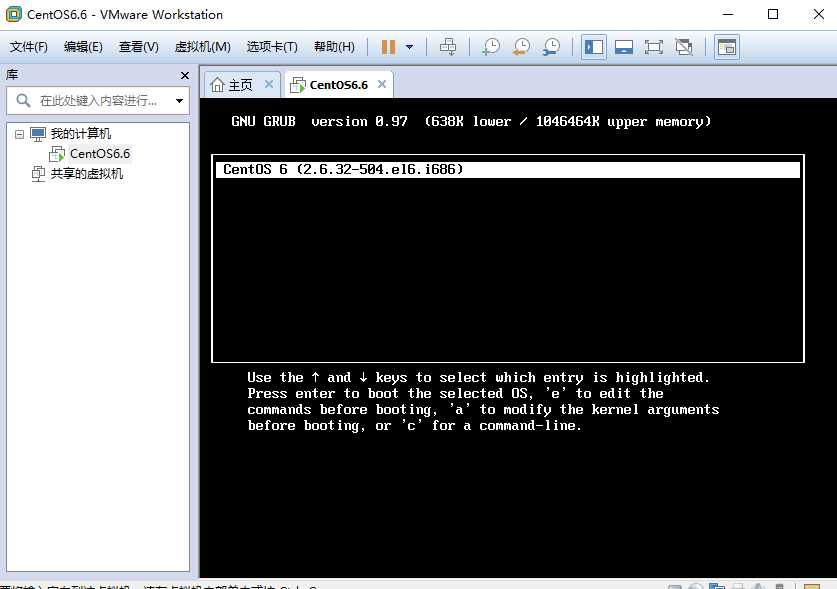Image resolution: width=837 pixels, height=589 pixels.
Task: Maximize the VMware Workstation window
Action: click(772, 14)
